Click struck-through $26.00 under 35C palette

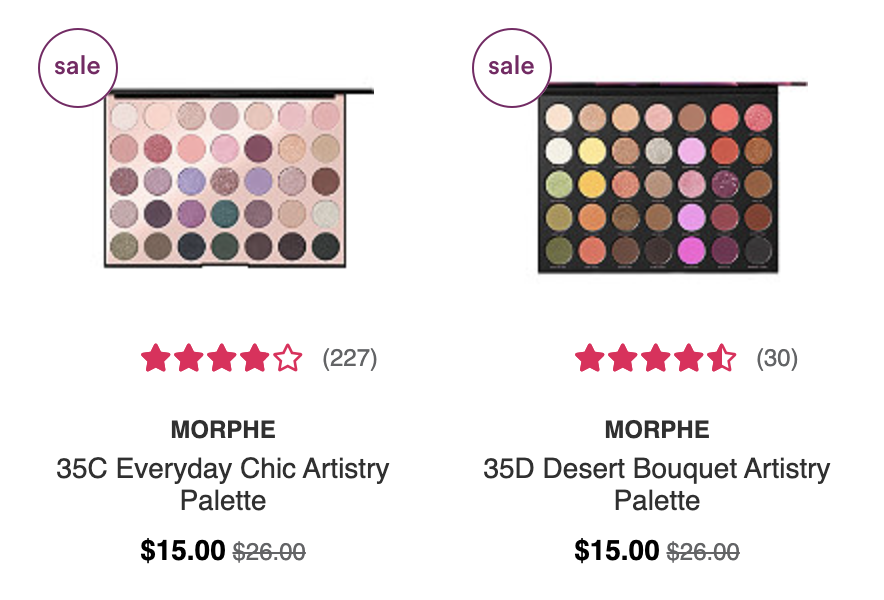(269, 552)
